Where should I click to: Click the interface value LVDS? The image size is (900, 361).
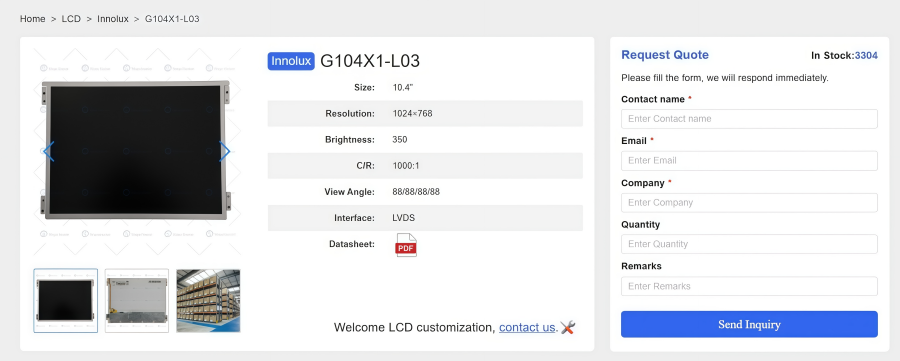click(x=404, y=218)
